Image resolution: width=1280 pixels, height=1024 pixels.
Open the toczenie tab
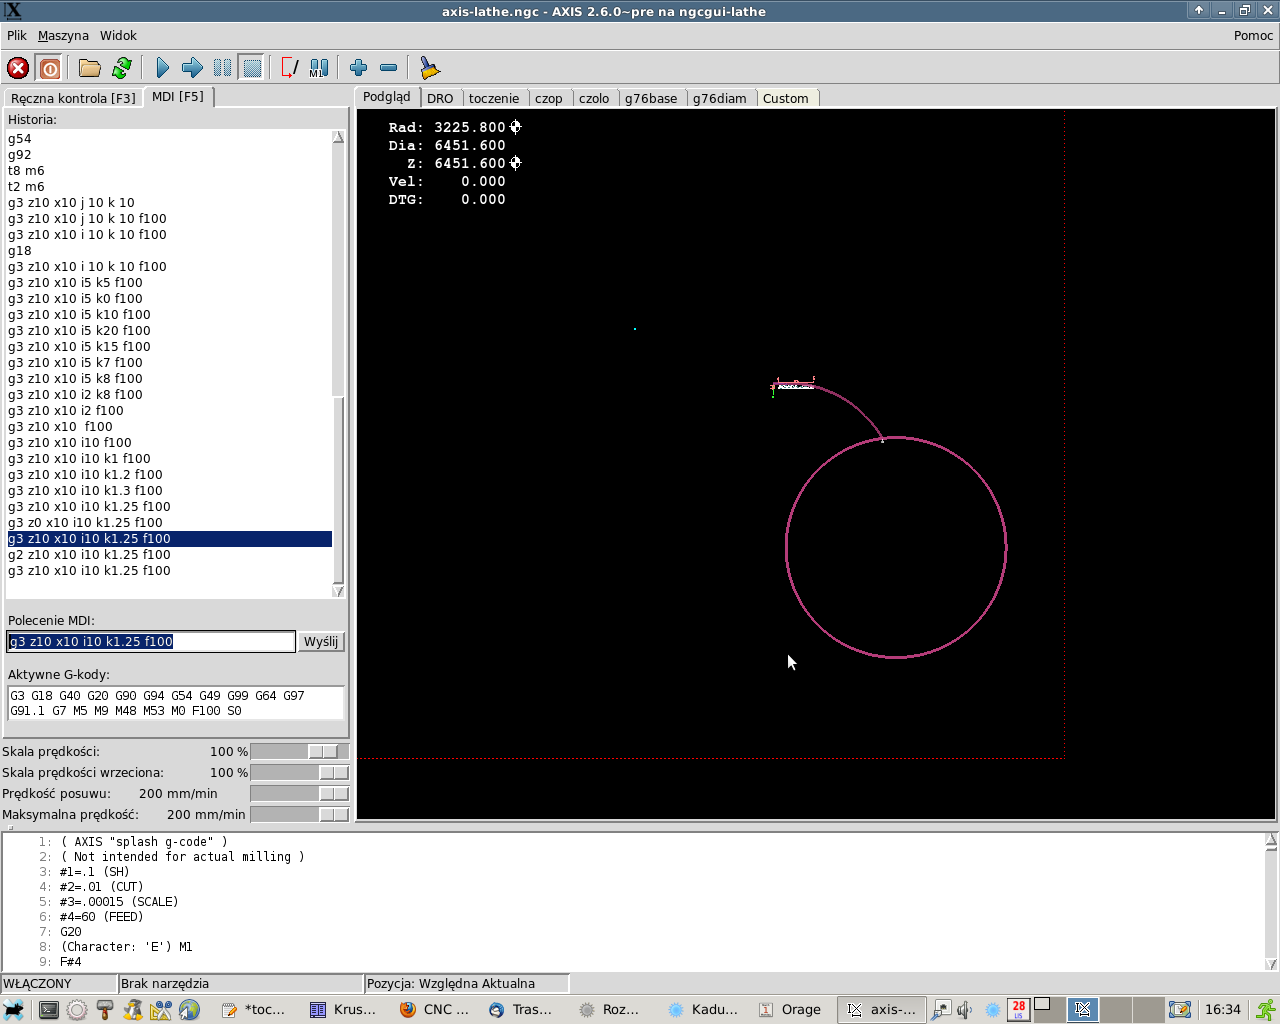coord(494,98)
